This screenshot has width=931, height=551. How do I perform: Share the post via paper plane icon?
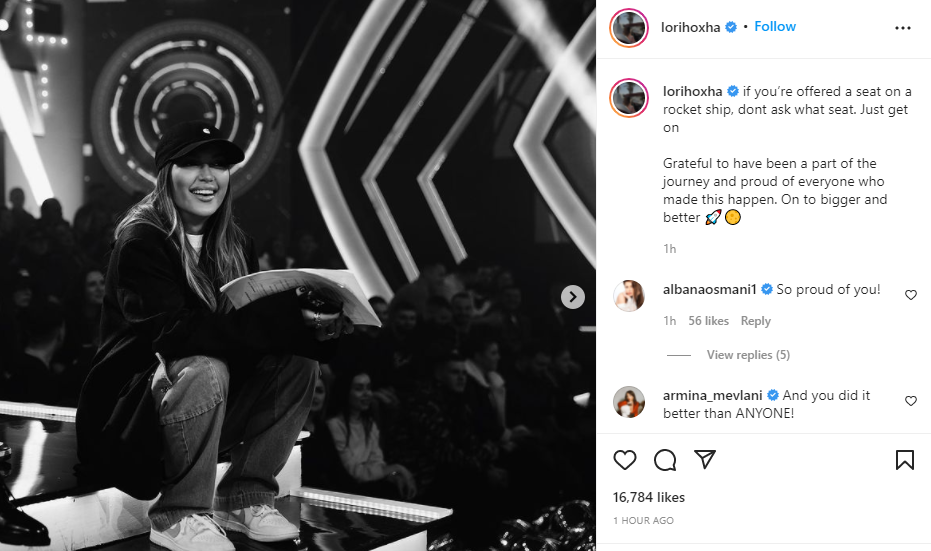(x=705, y=460)
